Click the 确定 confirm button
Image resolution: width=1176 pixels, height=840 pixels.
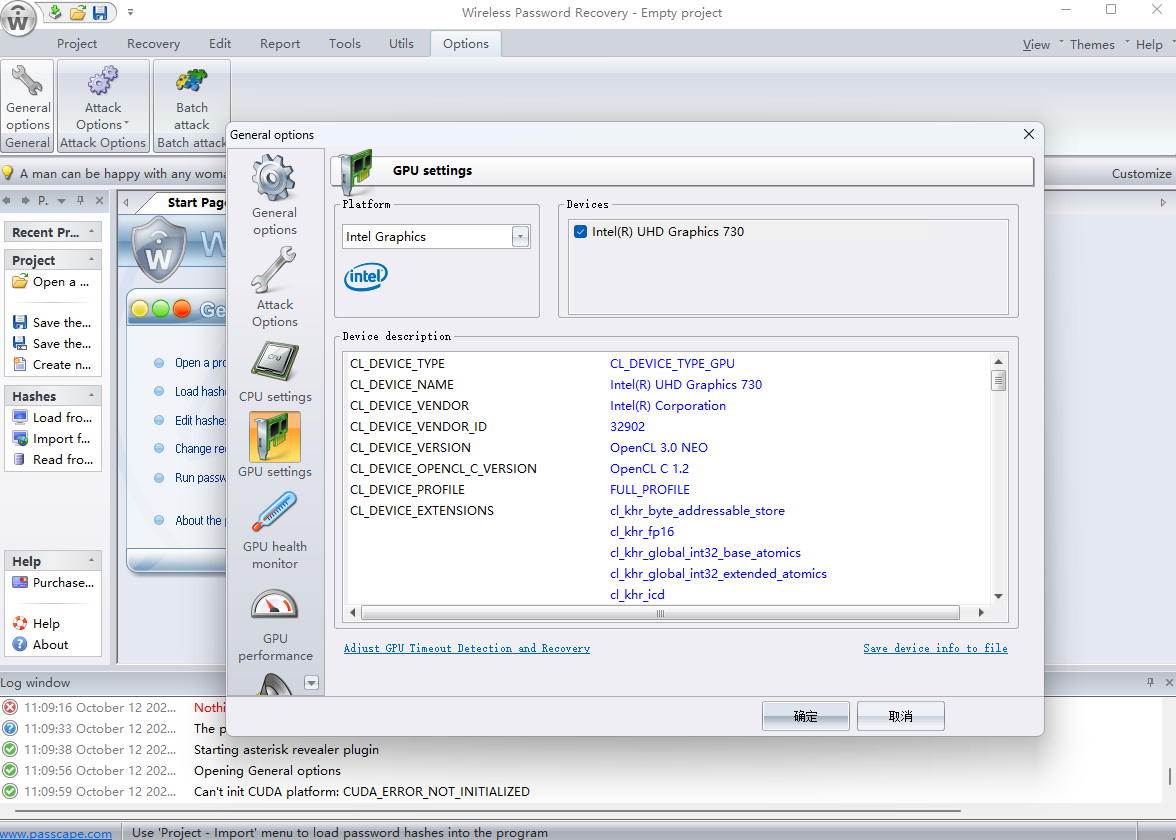pyautogui.click(x=806, y=716)
